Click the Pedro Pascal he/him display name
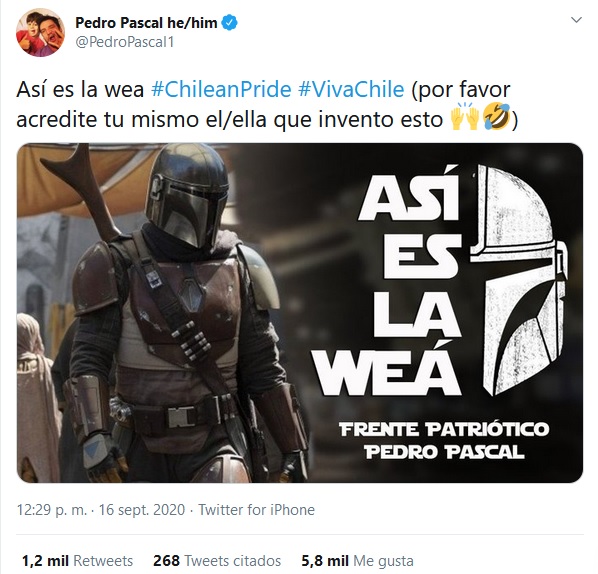Viewport: 598px width, 574px height. pos(146,23)
